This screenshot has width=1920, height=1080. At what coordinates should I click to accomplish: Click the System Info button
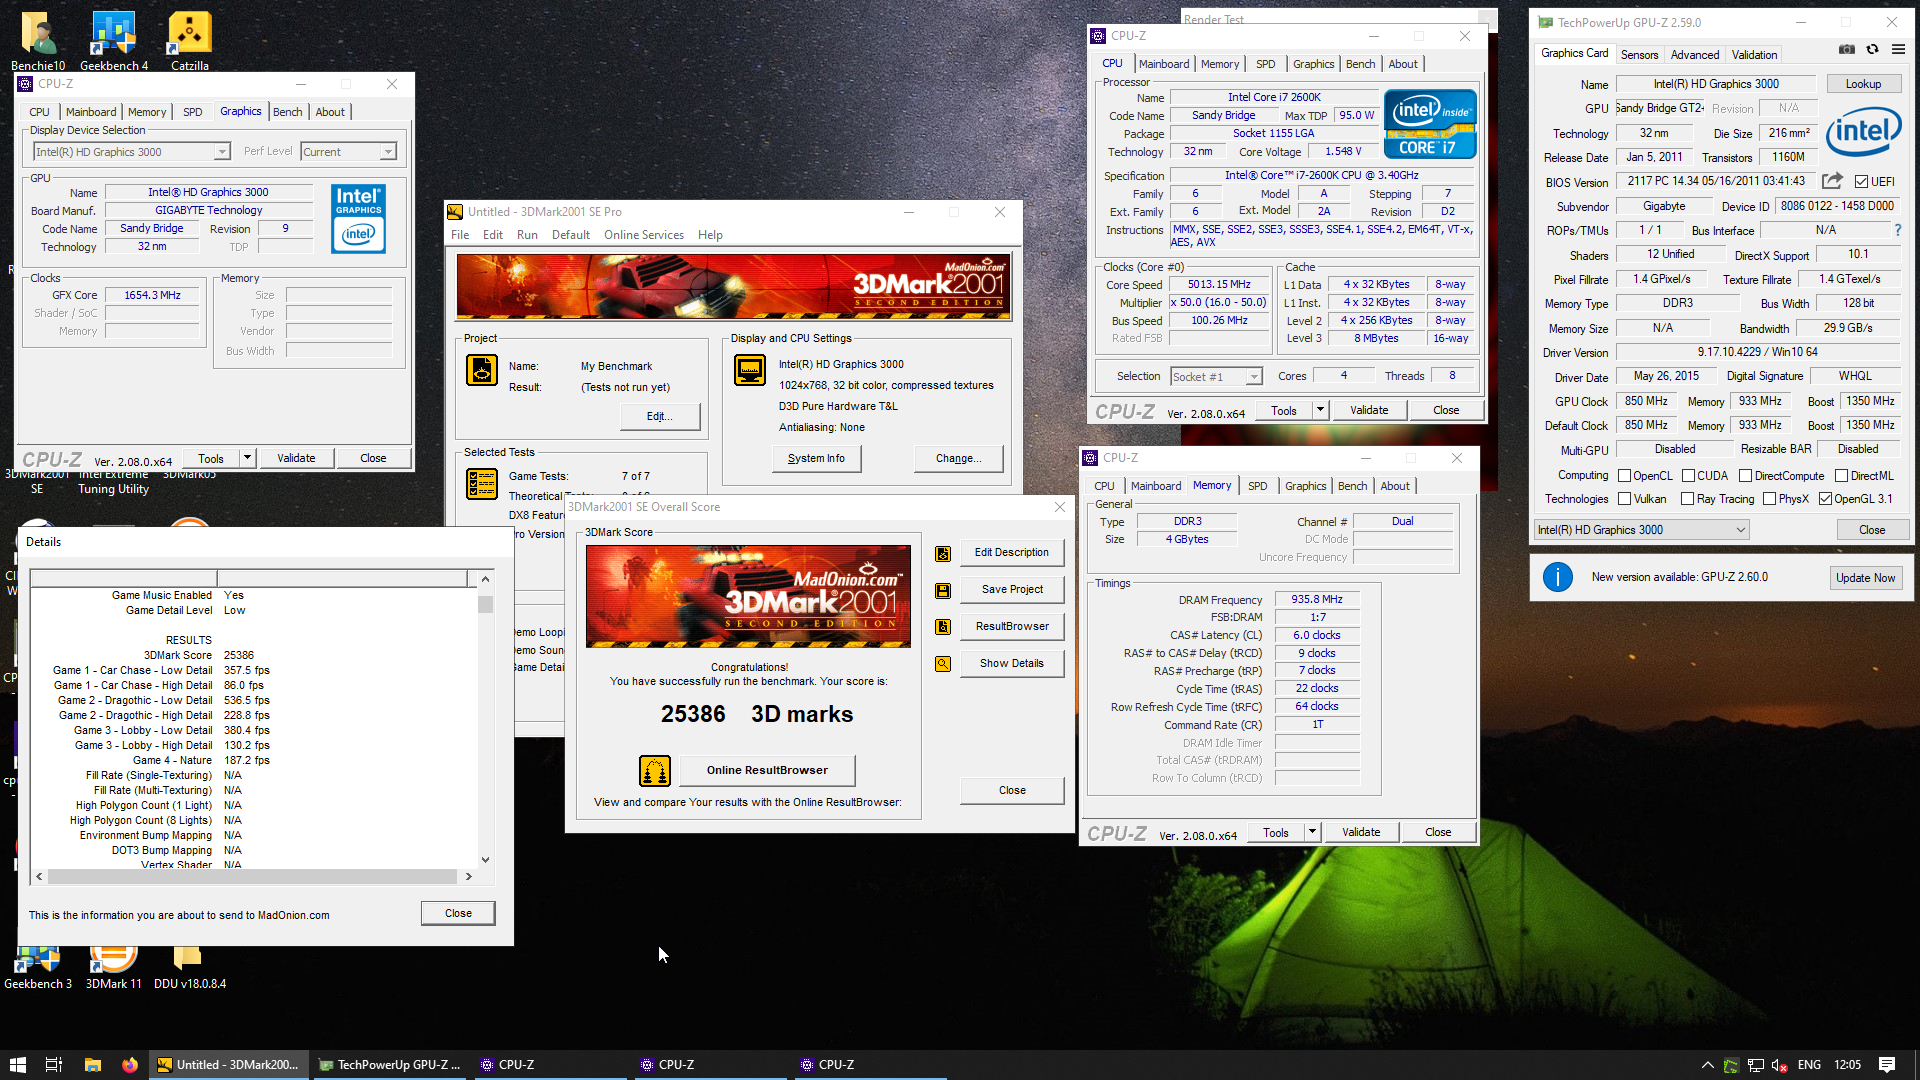(x=816, y=458)
